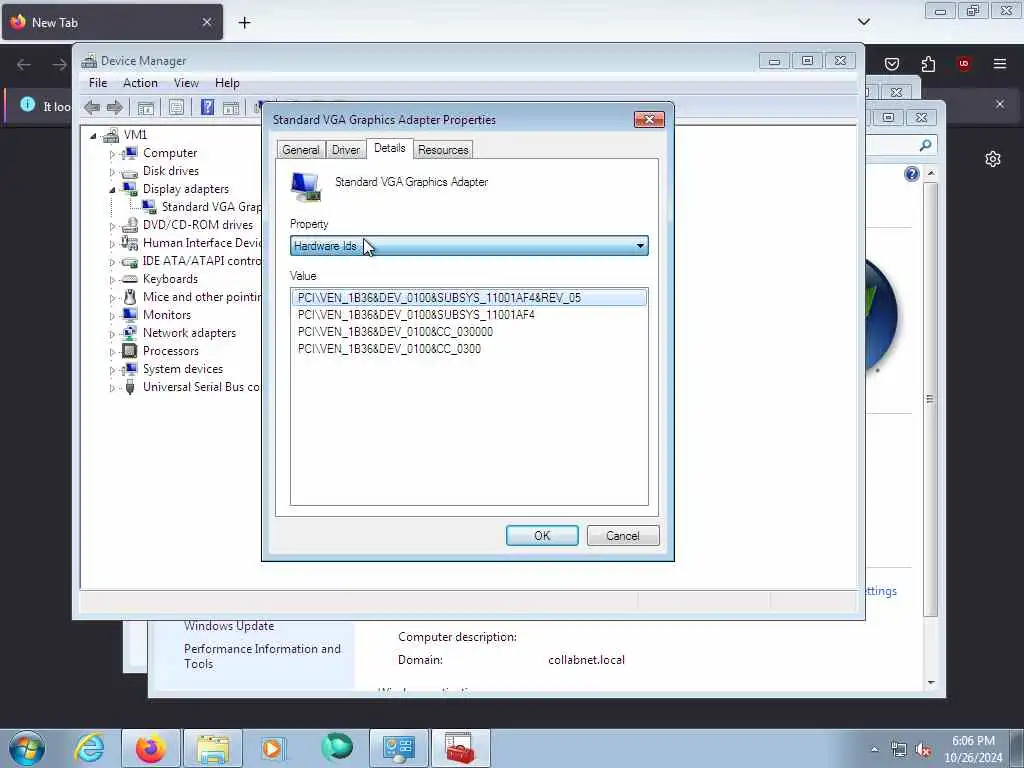
Task: Open the View menu in Device Manager
Action: point(186,83)
